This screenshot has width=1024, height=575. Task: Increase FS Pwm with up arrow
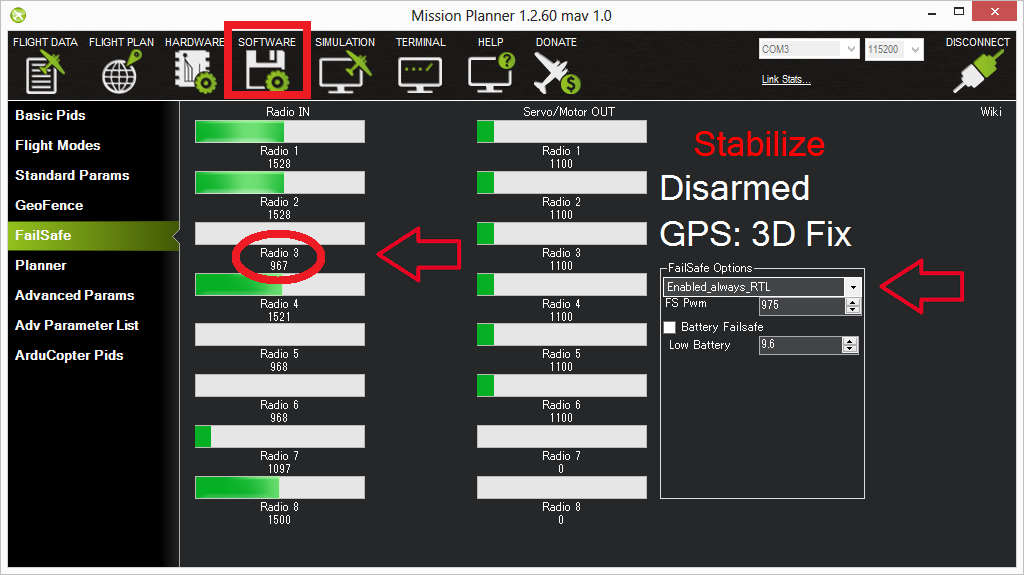click(852, 303)
